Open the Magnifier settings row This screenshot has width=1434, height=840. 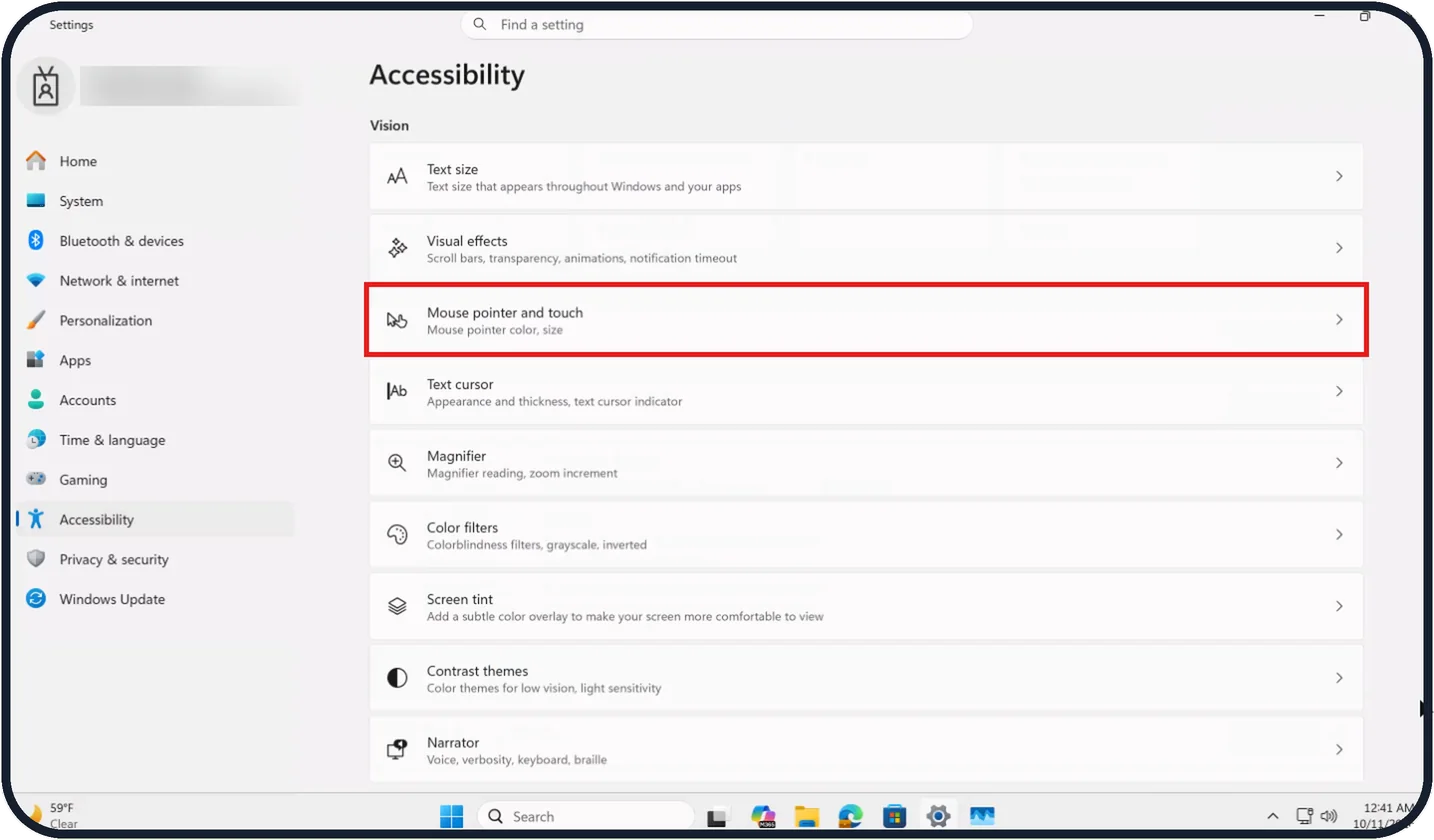(866, 463)
